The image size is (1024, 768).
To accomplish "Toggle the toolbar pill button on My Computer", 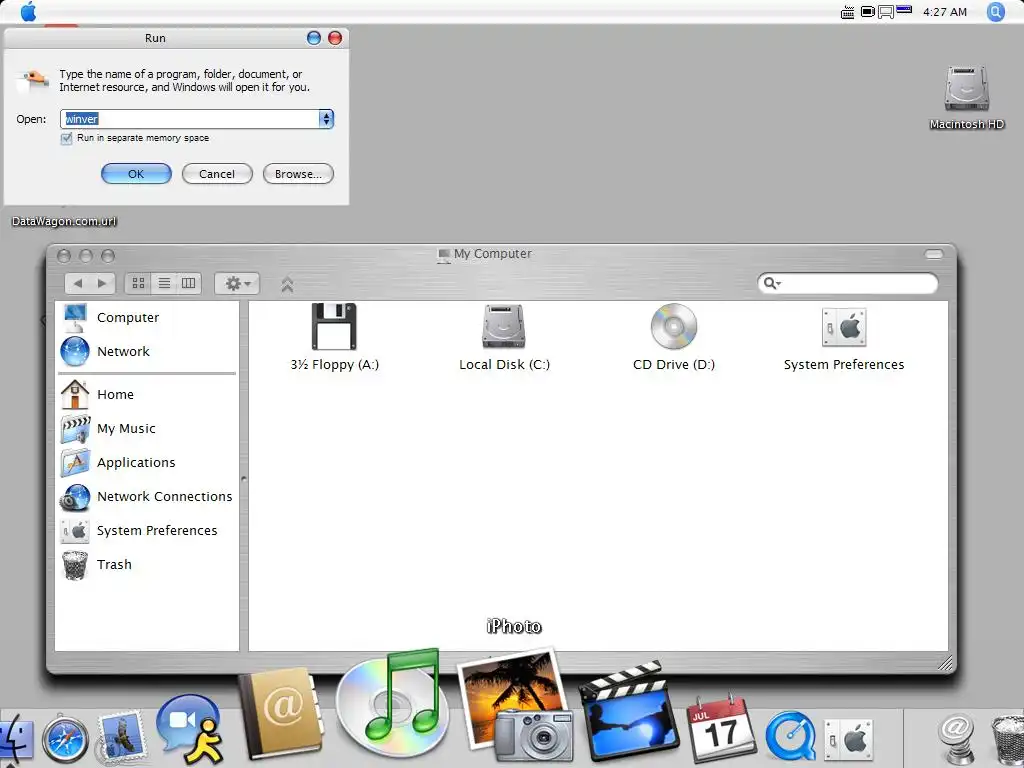I will pyautogui.click(x=934, y=254).
